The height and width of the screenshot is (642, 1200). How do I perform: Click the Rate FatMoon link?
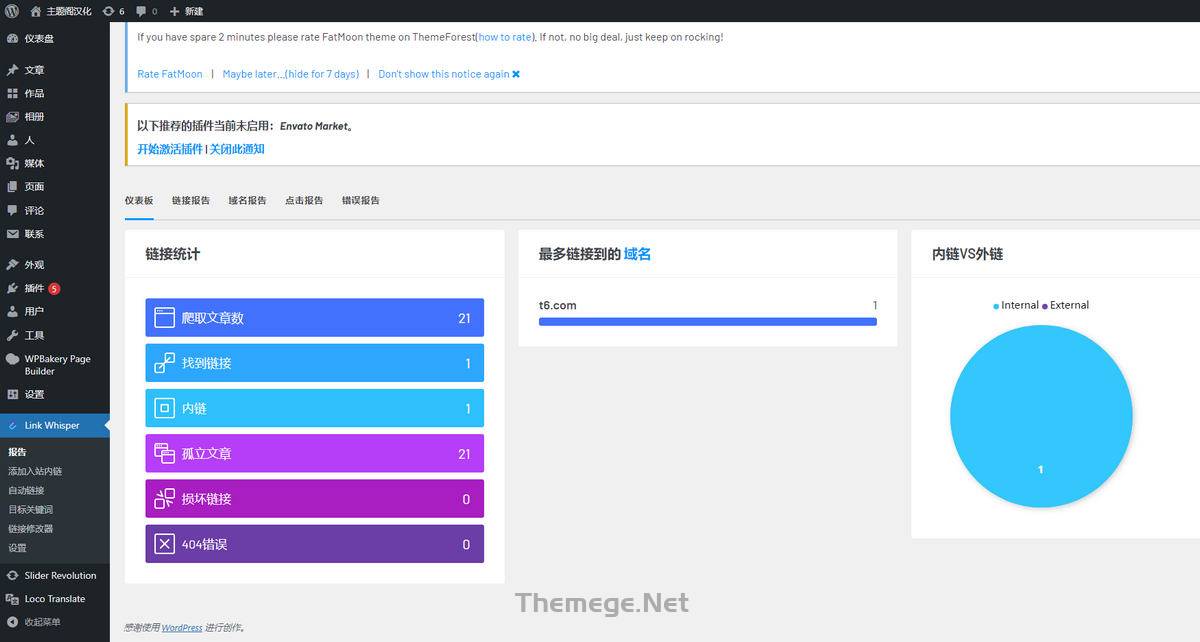[x=170, y=74]
